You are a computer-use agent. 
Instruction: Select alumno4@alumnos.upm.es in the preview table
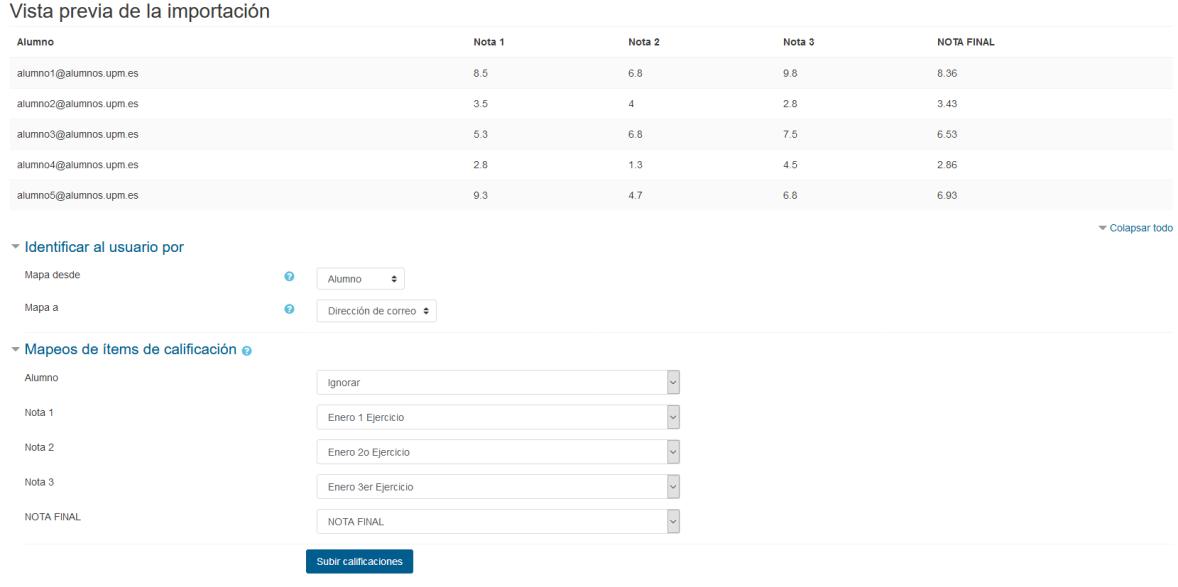pos(77,165)
